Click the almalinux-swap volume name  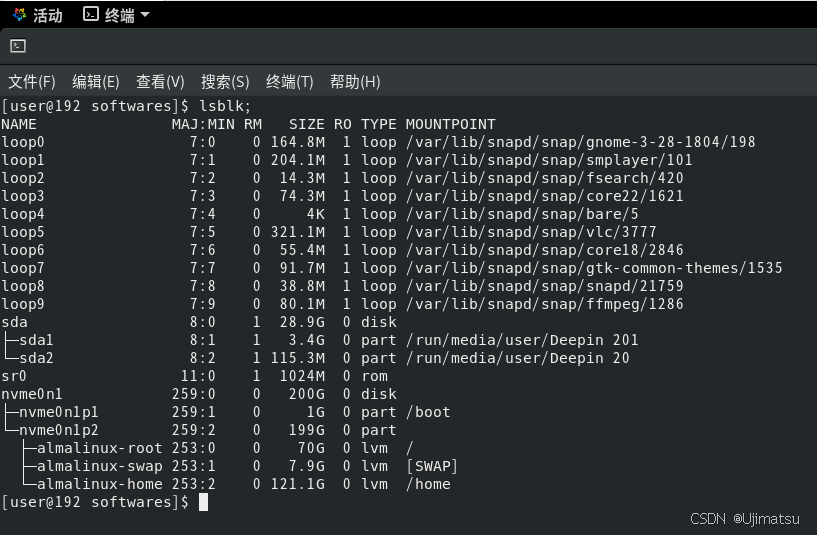tap(100, 466)
